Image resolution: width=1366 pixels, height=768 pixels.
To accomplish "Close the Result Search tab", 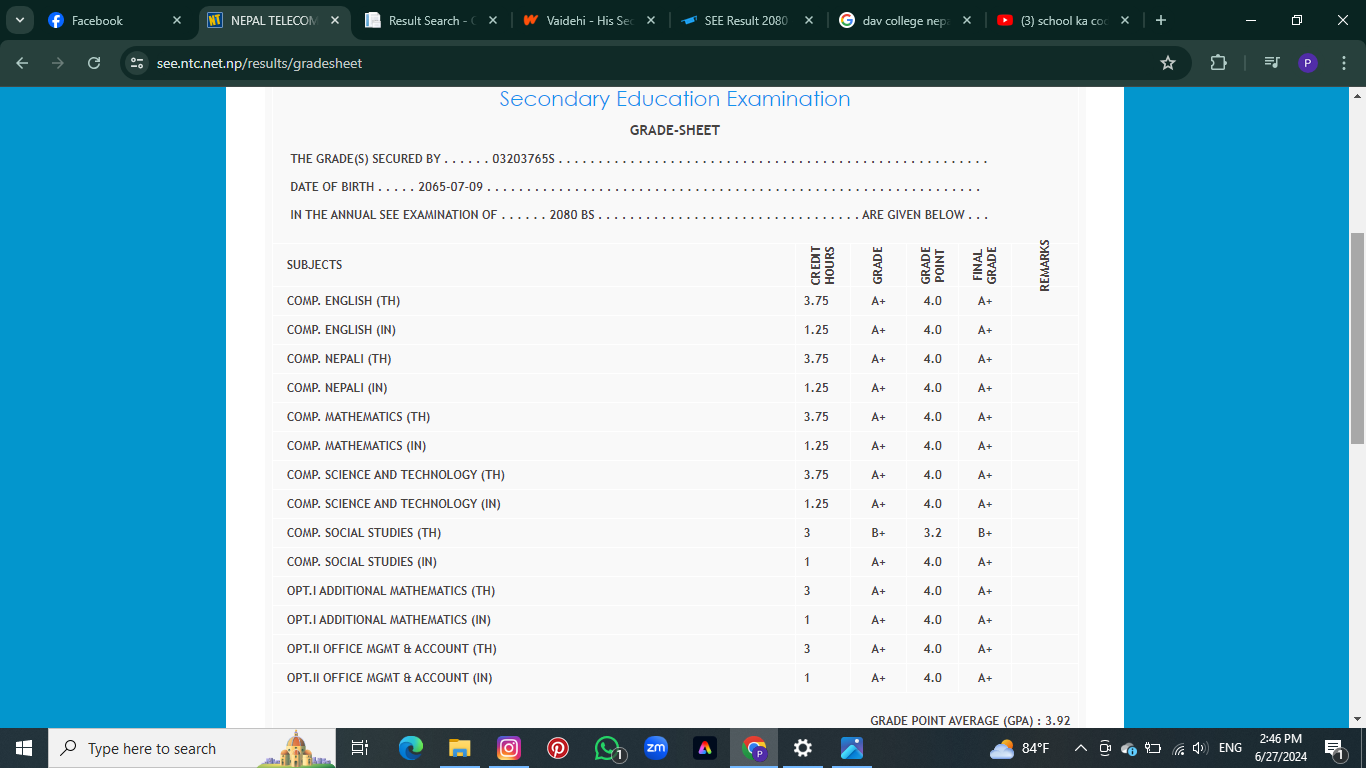I will click(492, 20).
